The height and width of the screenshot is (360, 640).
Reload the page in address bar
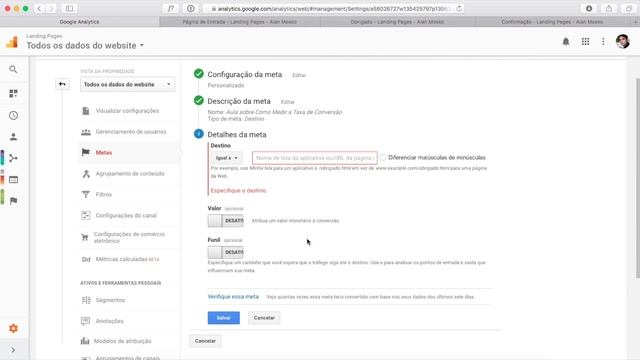tap(459, 9)
